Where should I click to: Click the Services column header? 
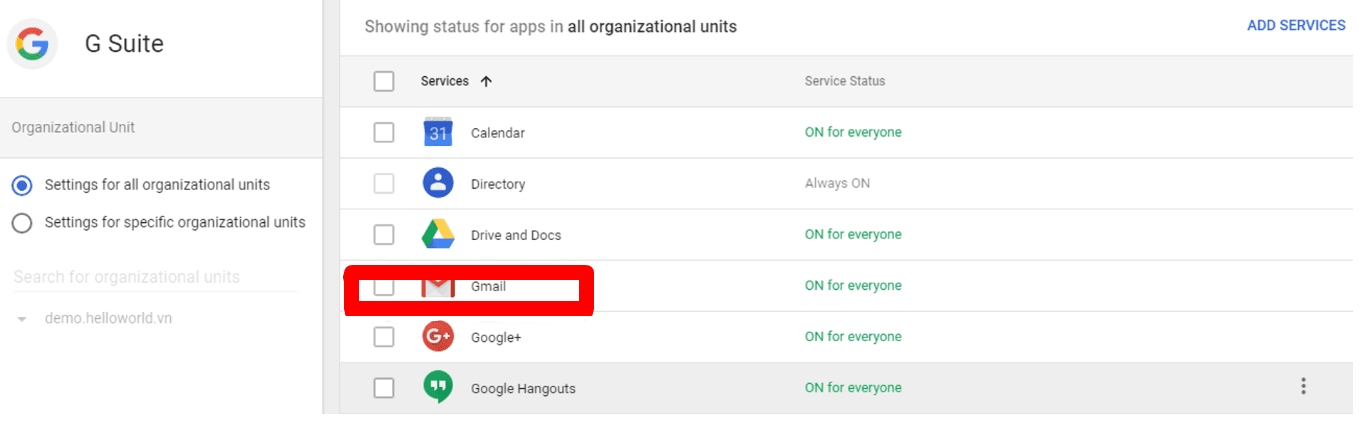[445, 81]
